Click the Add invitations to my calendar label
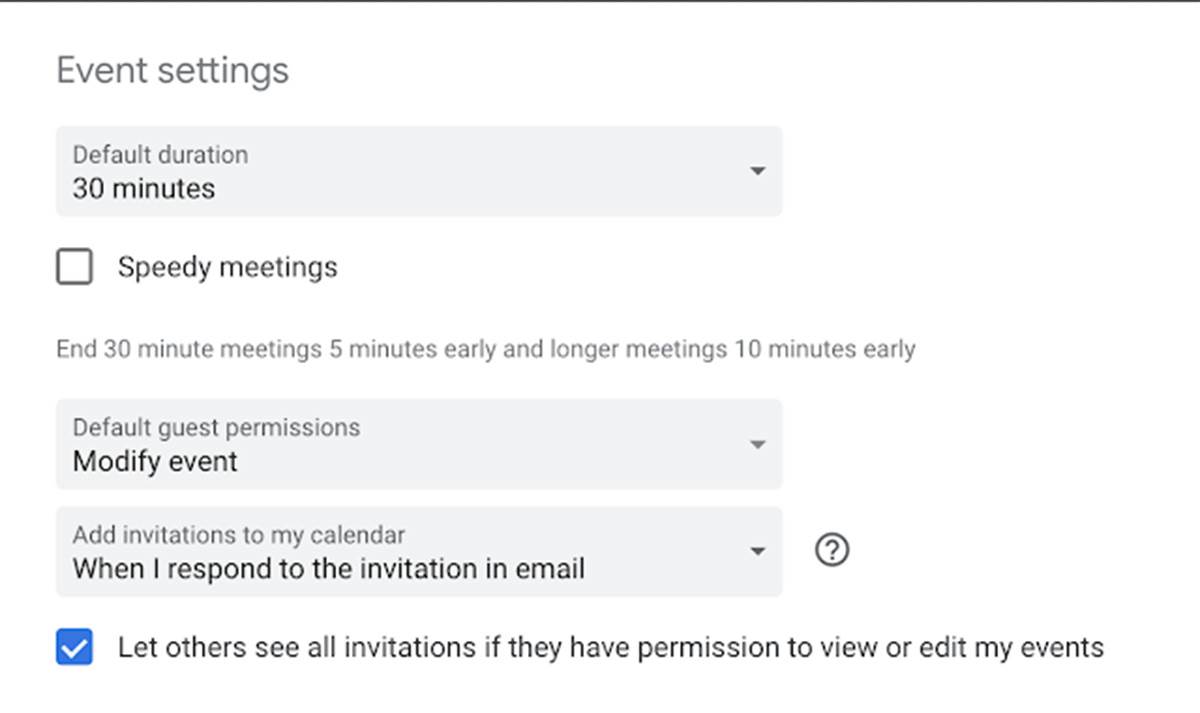The height and width of the screenshot is (713, 1200). (x=237, y=535)
